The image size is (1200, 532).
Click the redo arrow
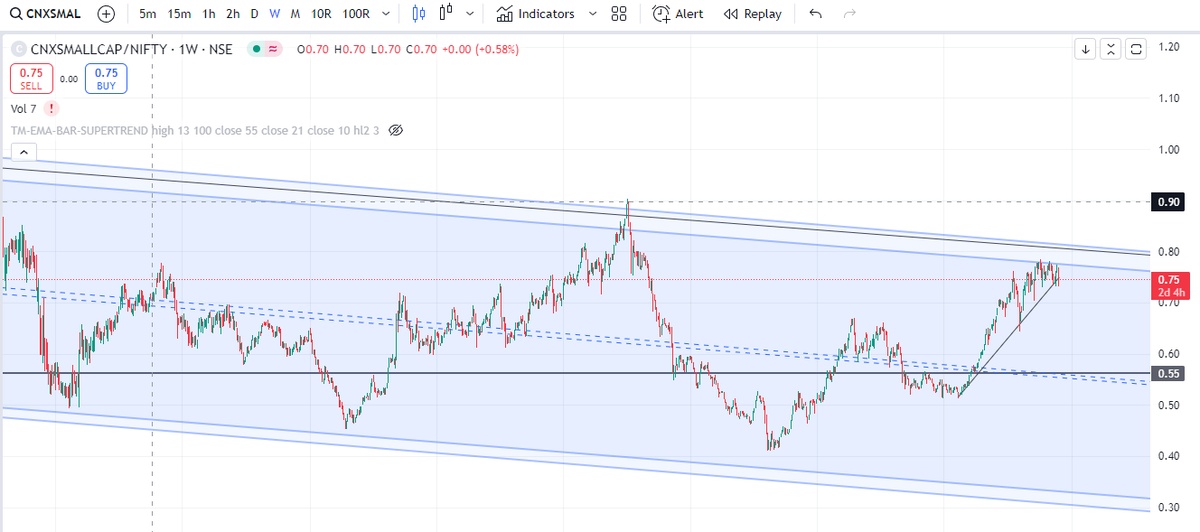(x=850, y=14)
